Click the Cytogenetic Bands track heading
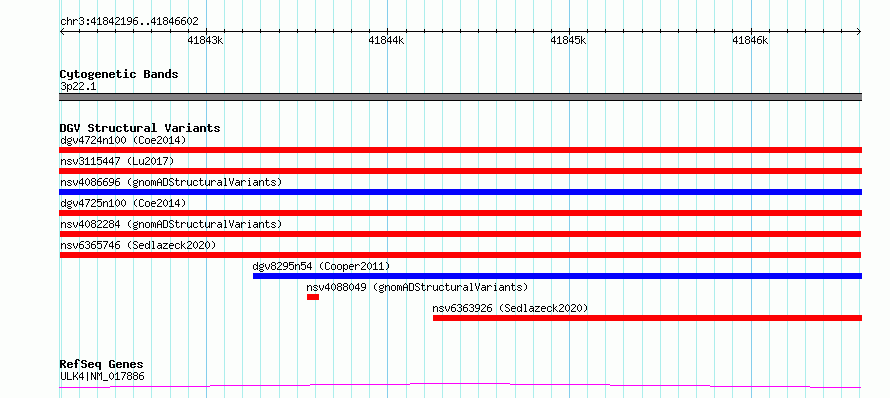The image size is (890, 398). pos(119,74)
